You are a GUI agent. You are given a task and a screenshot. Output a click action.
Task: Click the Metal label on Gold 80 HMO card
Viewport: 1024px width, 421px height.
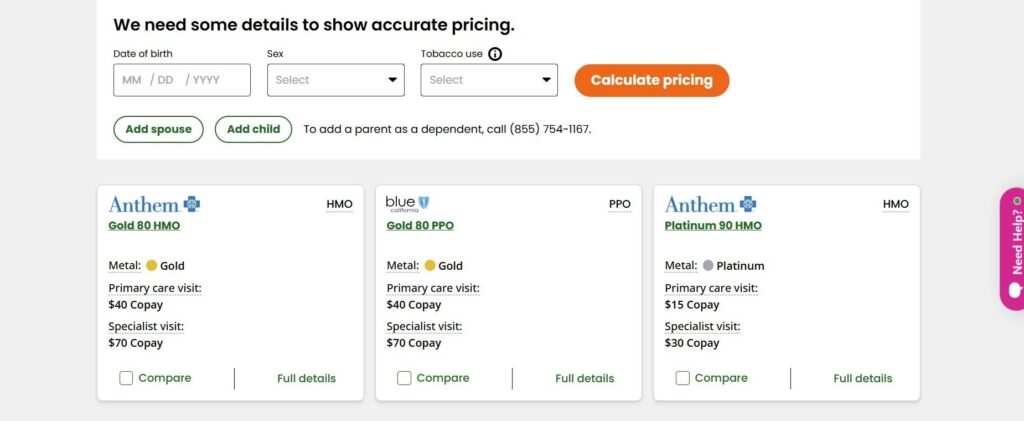pyautogui.click(x=125, y=266)
